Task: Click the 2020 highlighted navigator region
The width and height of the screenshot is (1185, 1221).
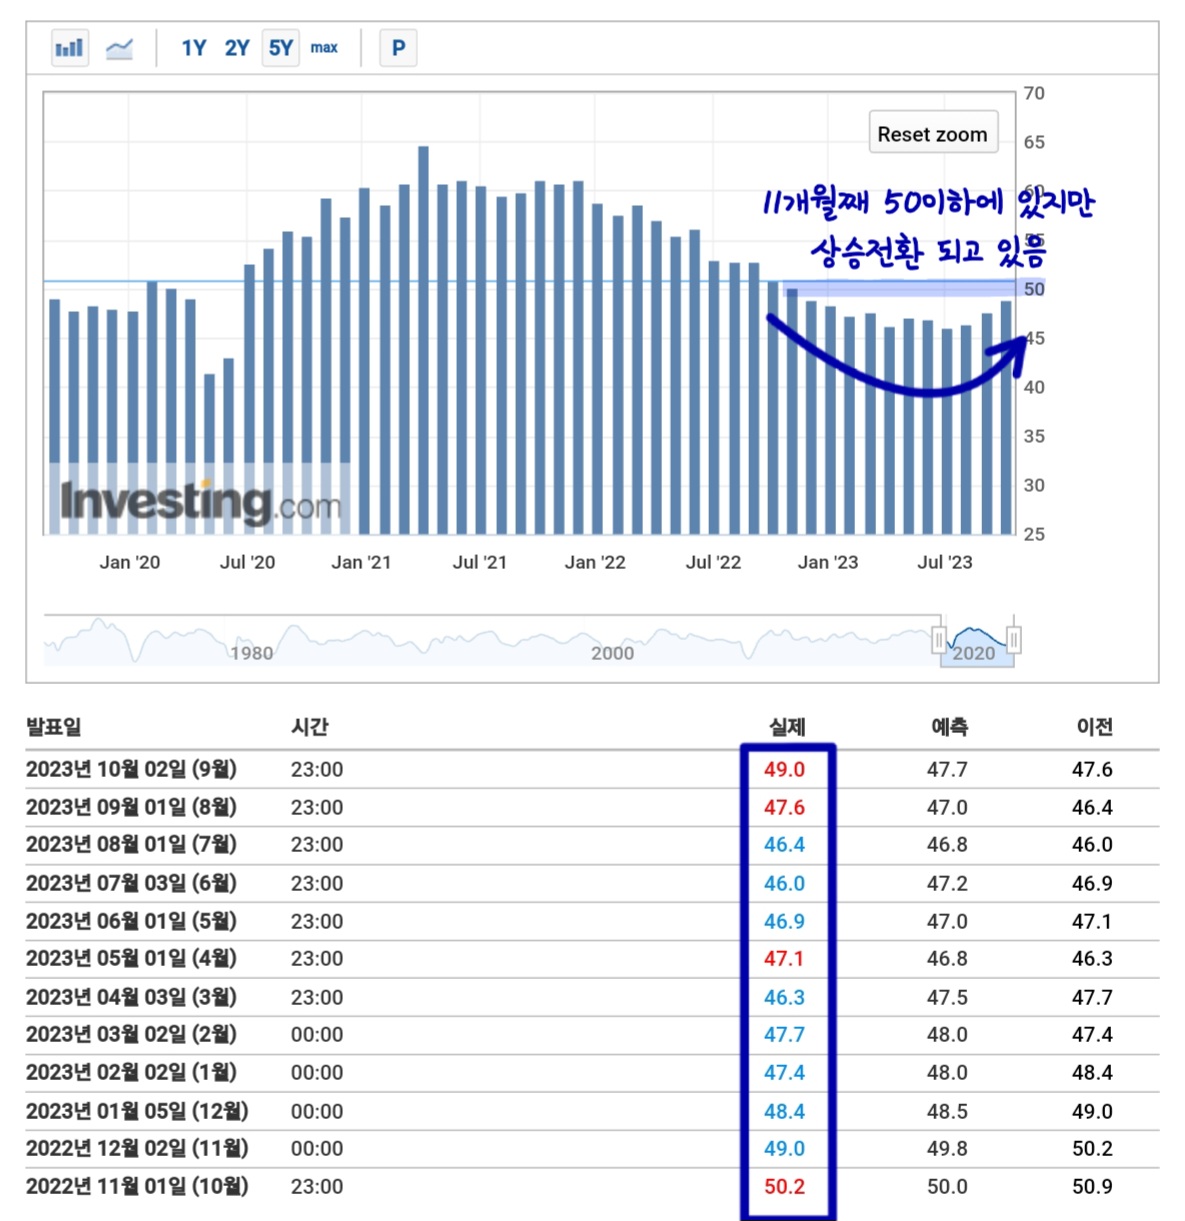Action: (976, 642)
